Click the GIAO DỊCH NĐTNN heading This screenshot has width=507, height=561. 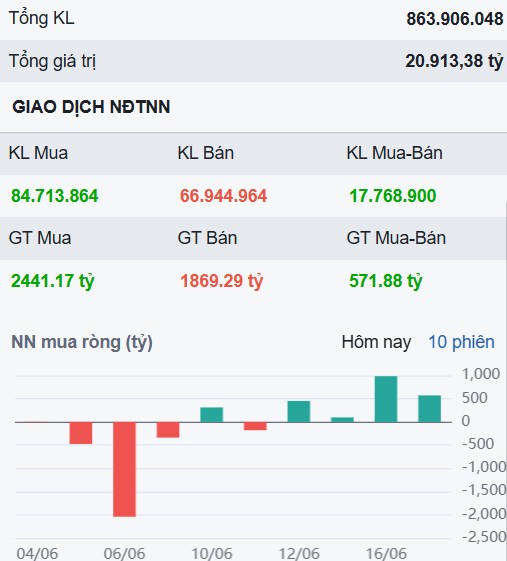tap(91, 107)
